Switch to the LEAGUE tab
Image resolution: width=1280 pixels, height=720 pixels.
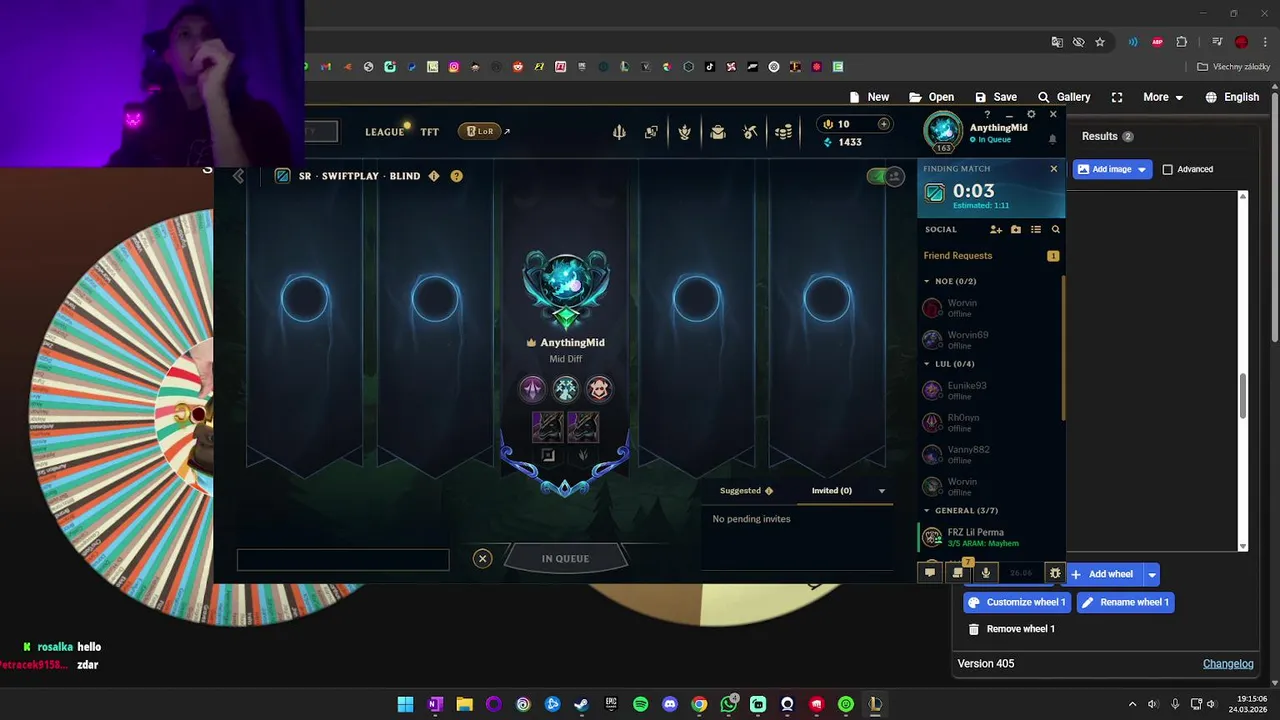coord(385,132)
